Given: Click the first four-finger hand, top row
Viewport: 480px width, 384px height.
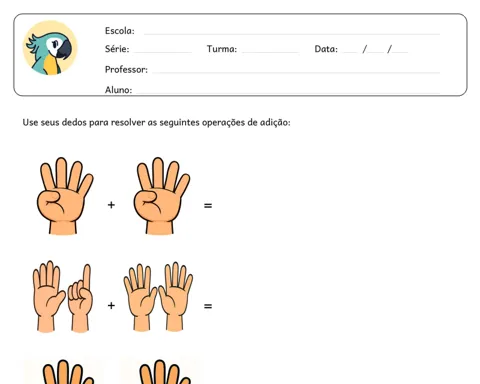Looking at the screenshot, I should pos(65,196).
